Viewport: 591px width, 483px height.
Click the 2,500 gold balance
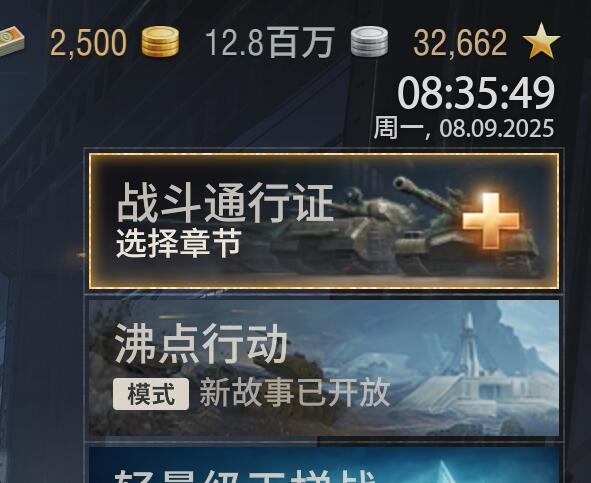point(89,43)
